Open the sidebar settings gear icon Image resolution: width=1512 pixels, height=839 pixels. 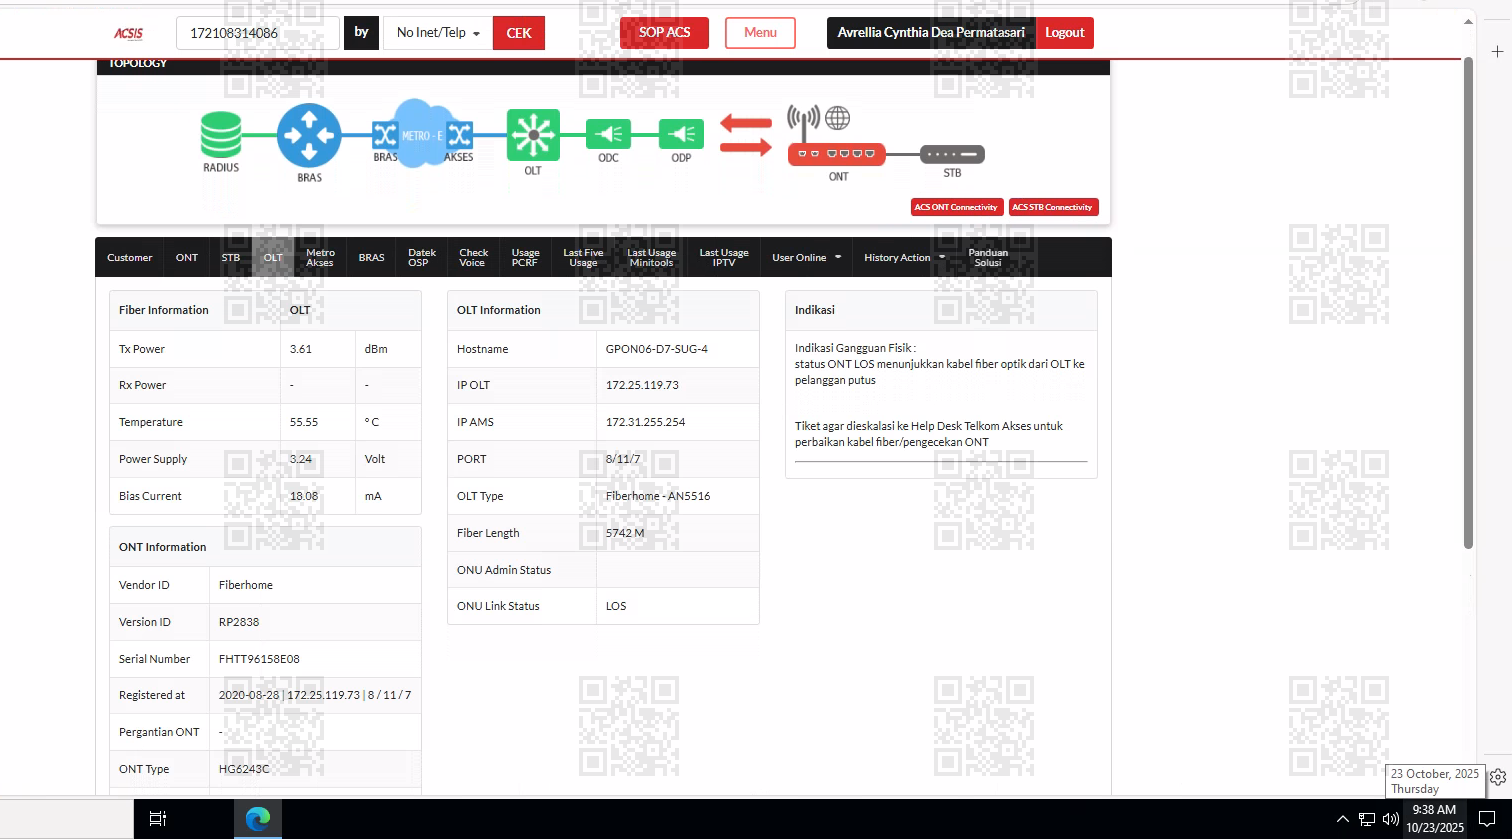pos(1497,776)
